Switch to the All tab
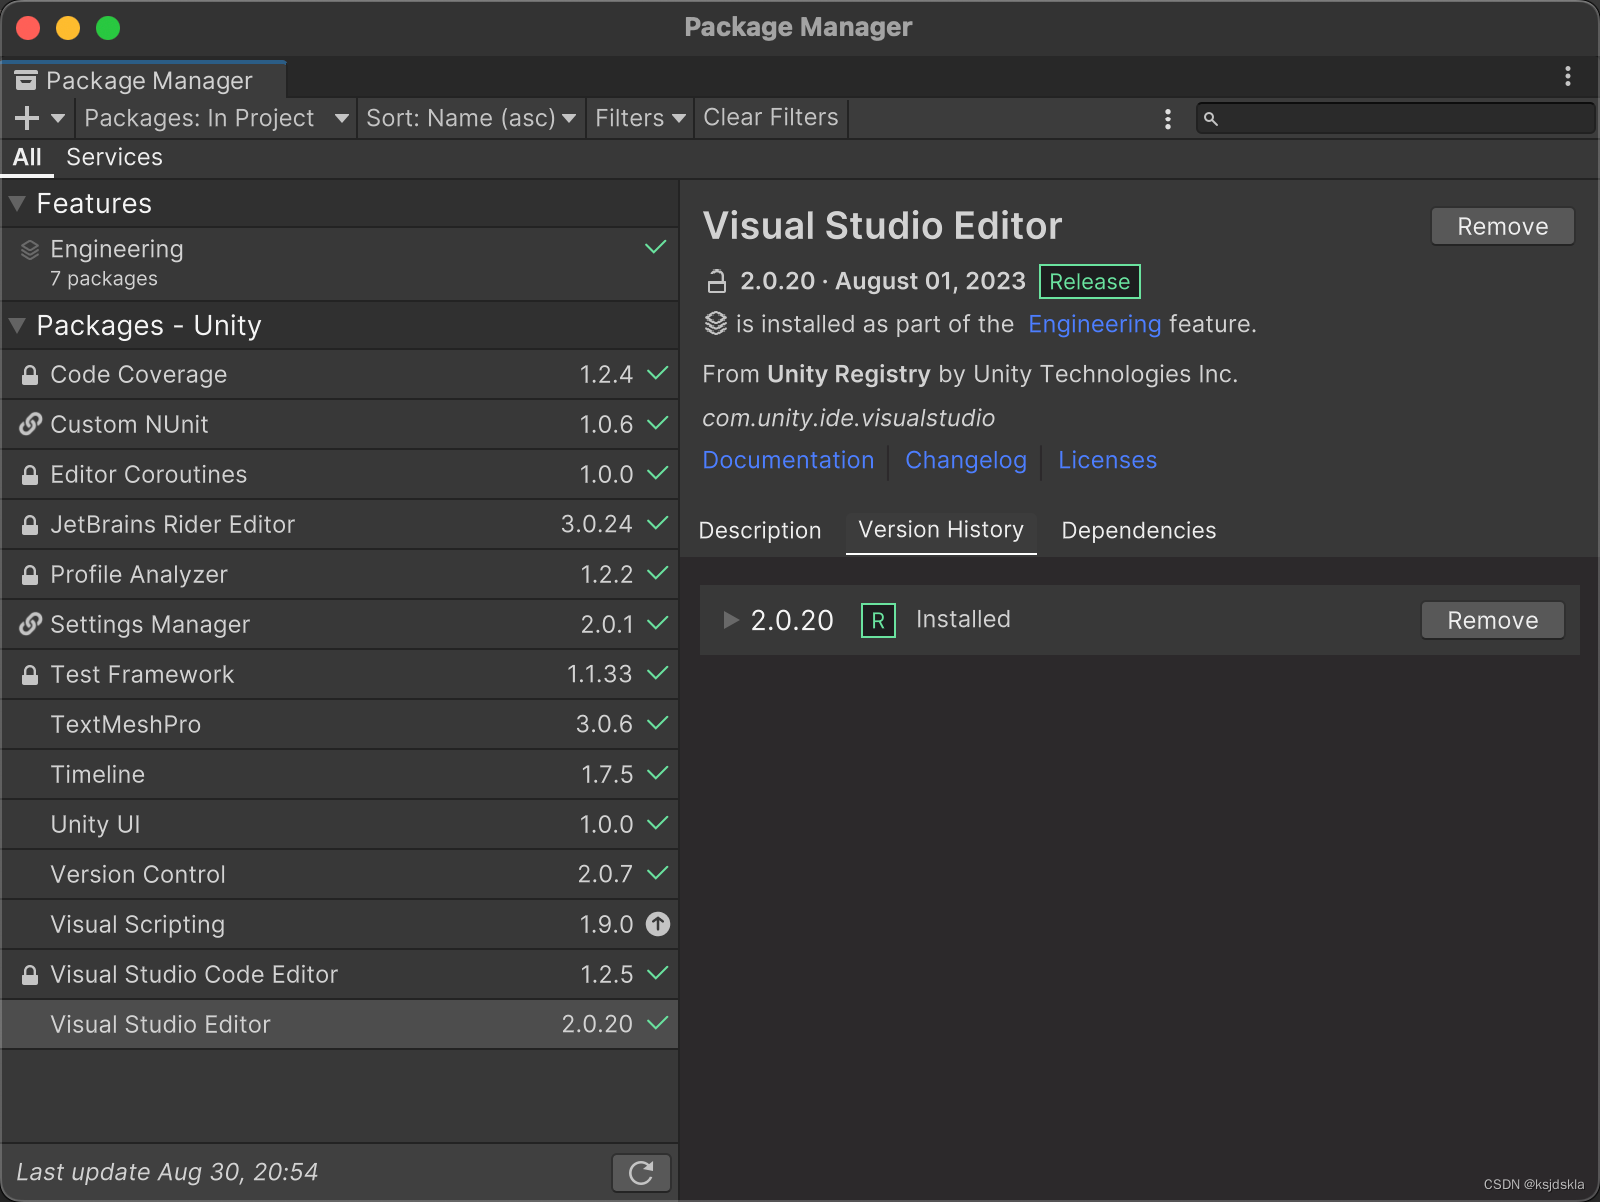The image size is (1600, 1202). [x=27, y=157]
